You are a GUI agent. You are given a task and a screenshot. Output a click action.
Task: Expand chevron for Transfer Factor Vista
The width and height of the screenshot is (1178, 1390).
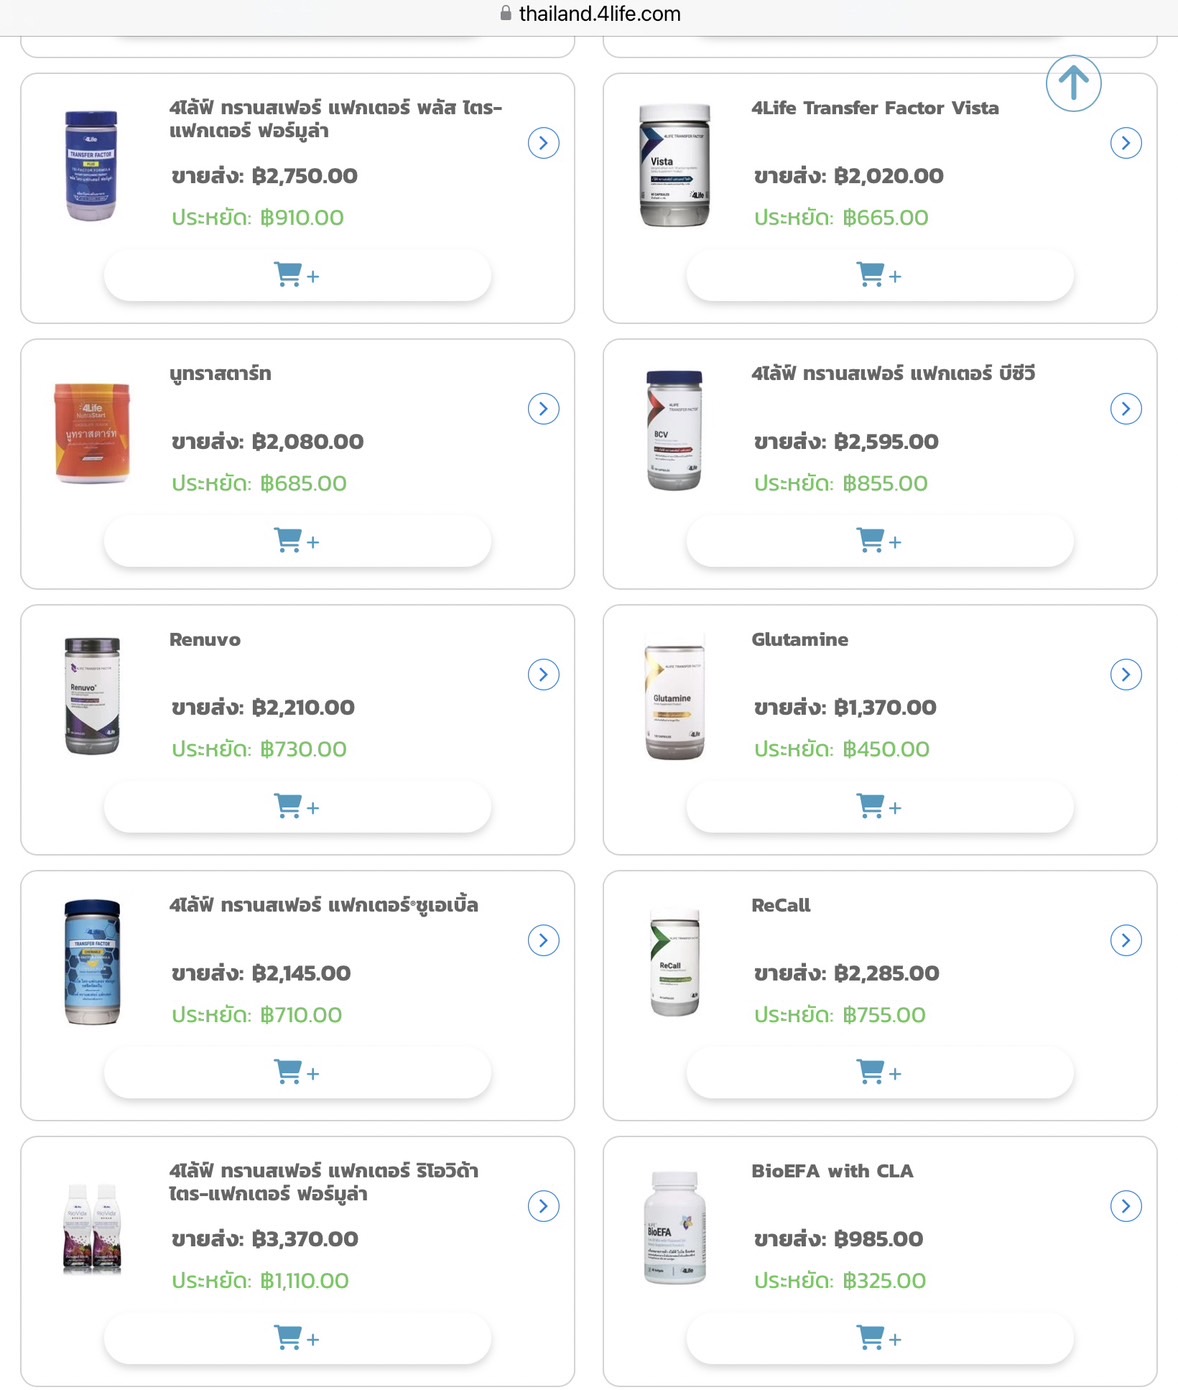[1126, 143]
